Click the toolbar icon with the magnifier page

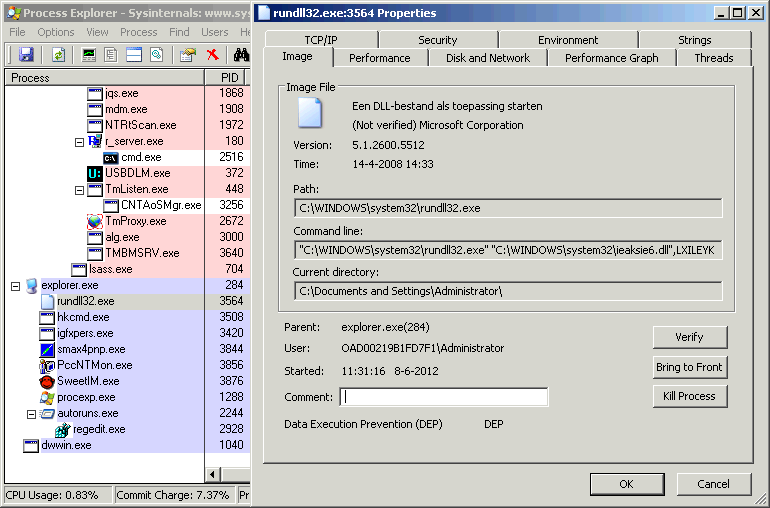click(157, 55)
